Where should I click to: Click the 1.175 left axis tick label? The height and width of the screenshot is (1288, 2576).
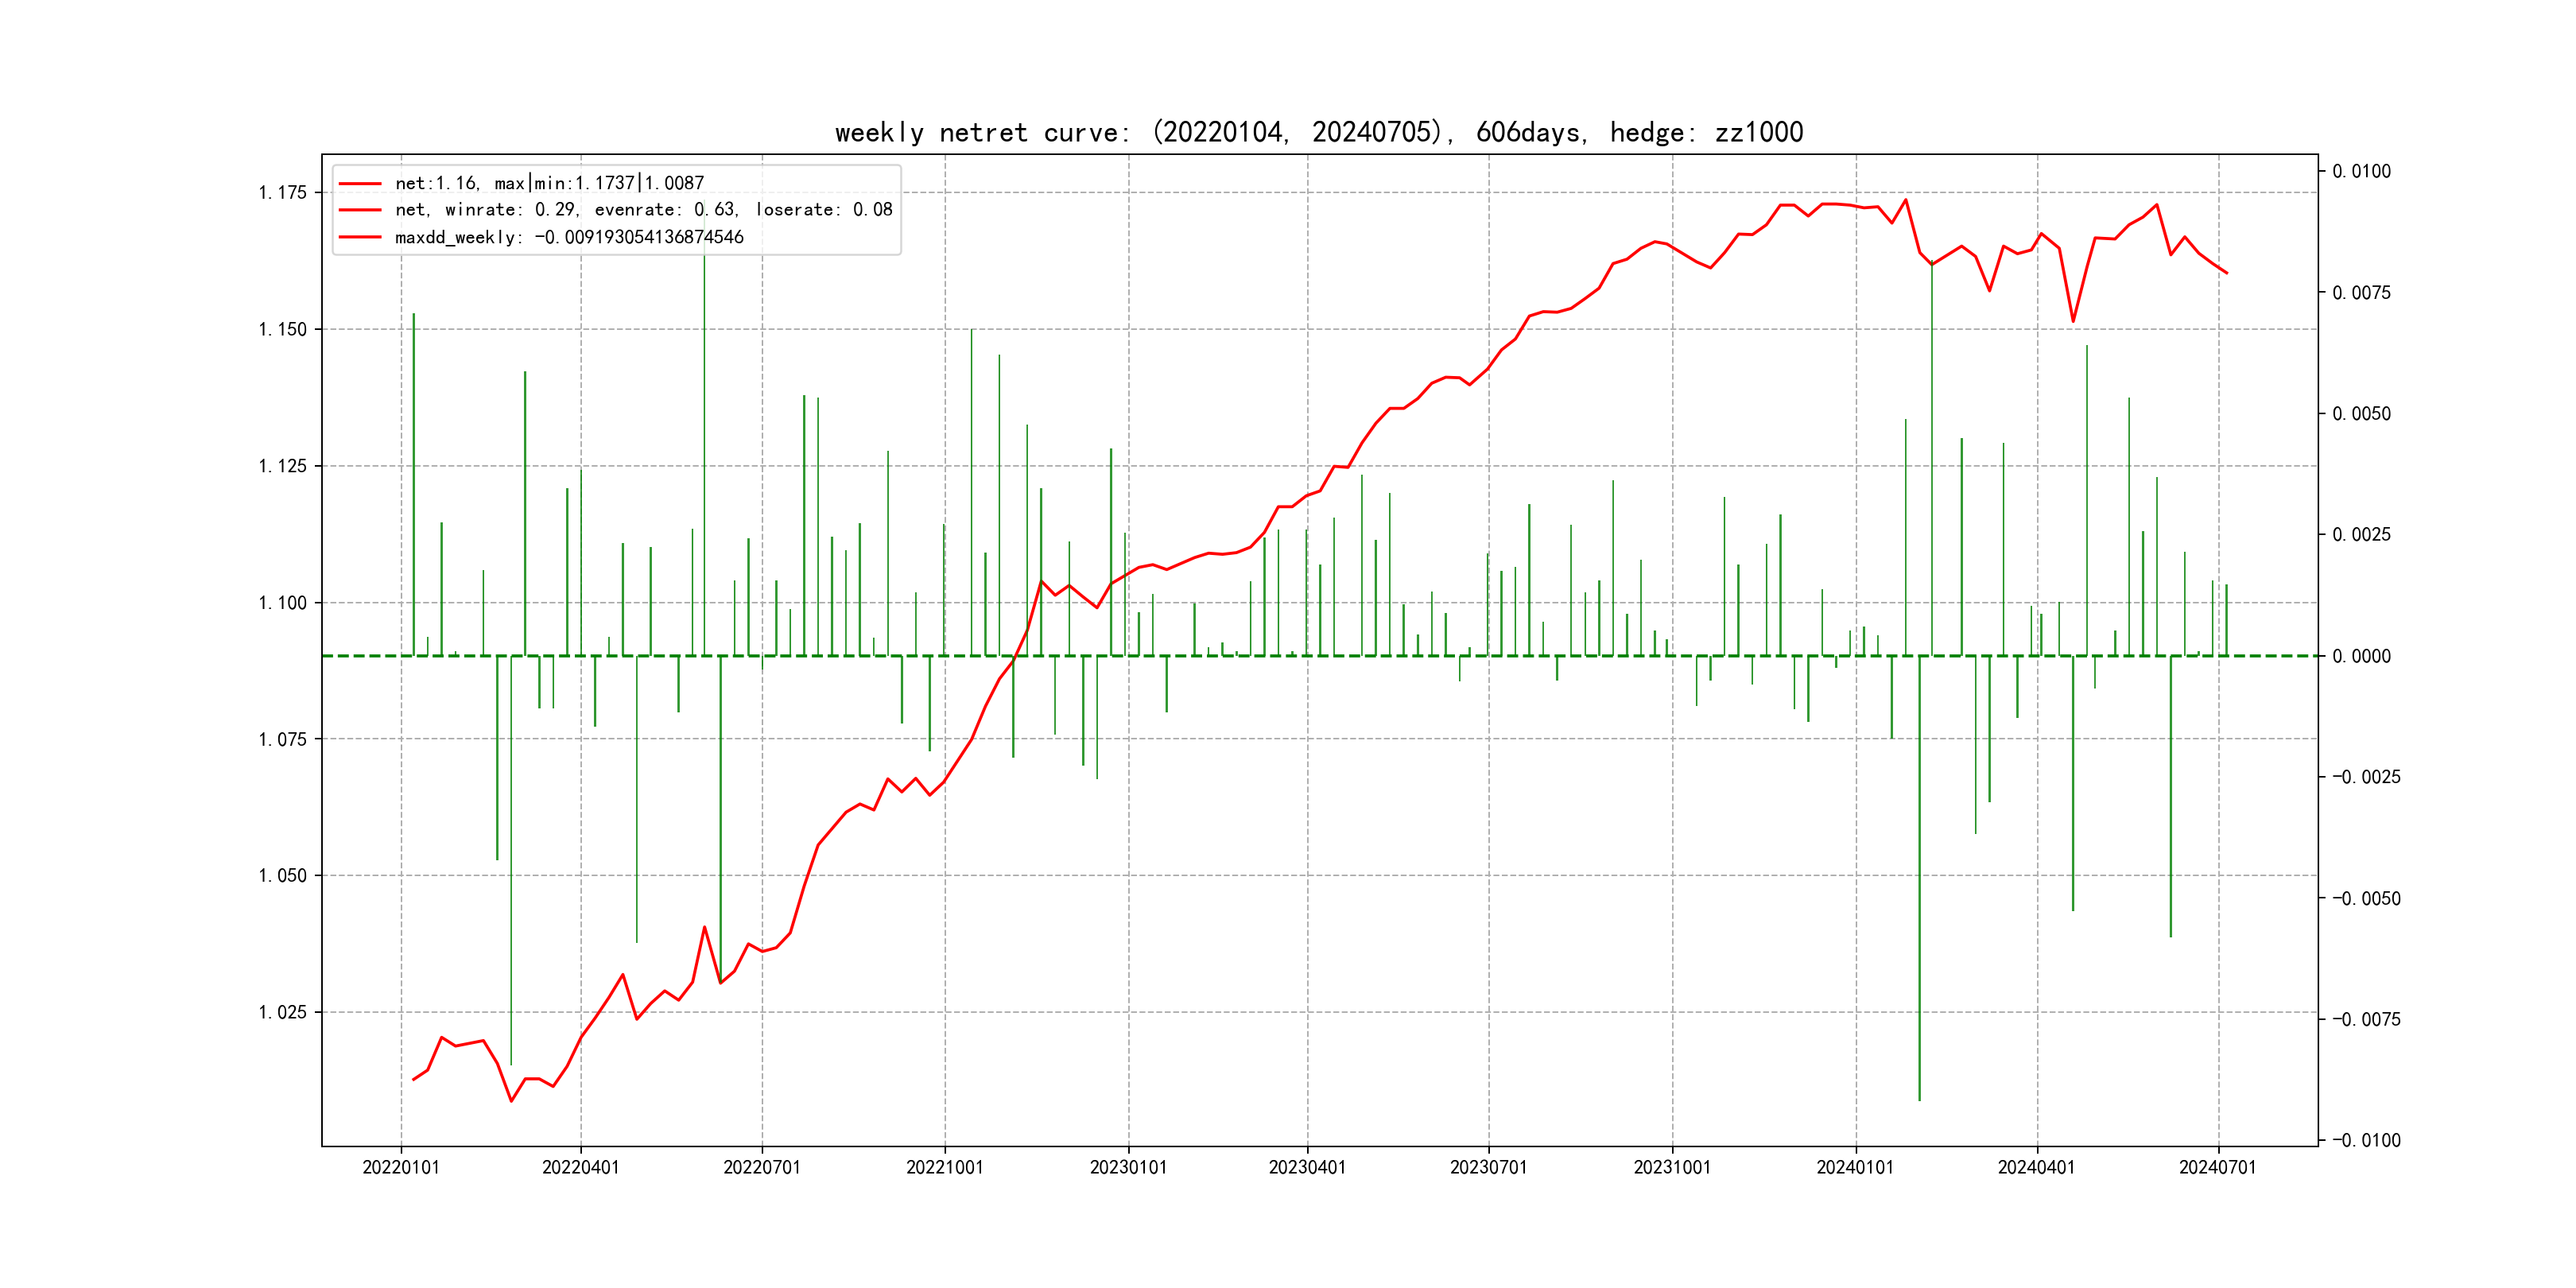282,193
